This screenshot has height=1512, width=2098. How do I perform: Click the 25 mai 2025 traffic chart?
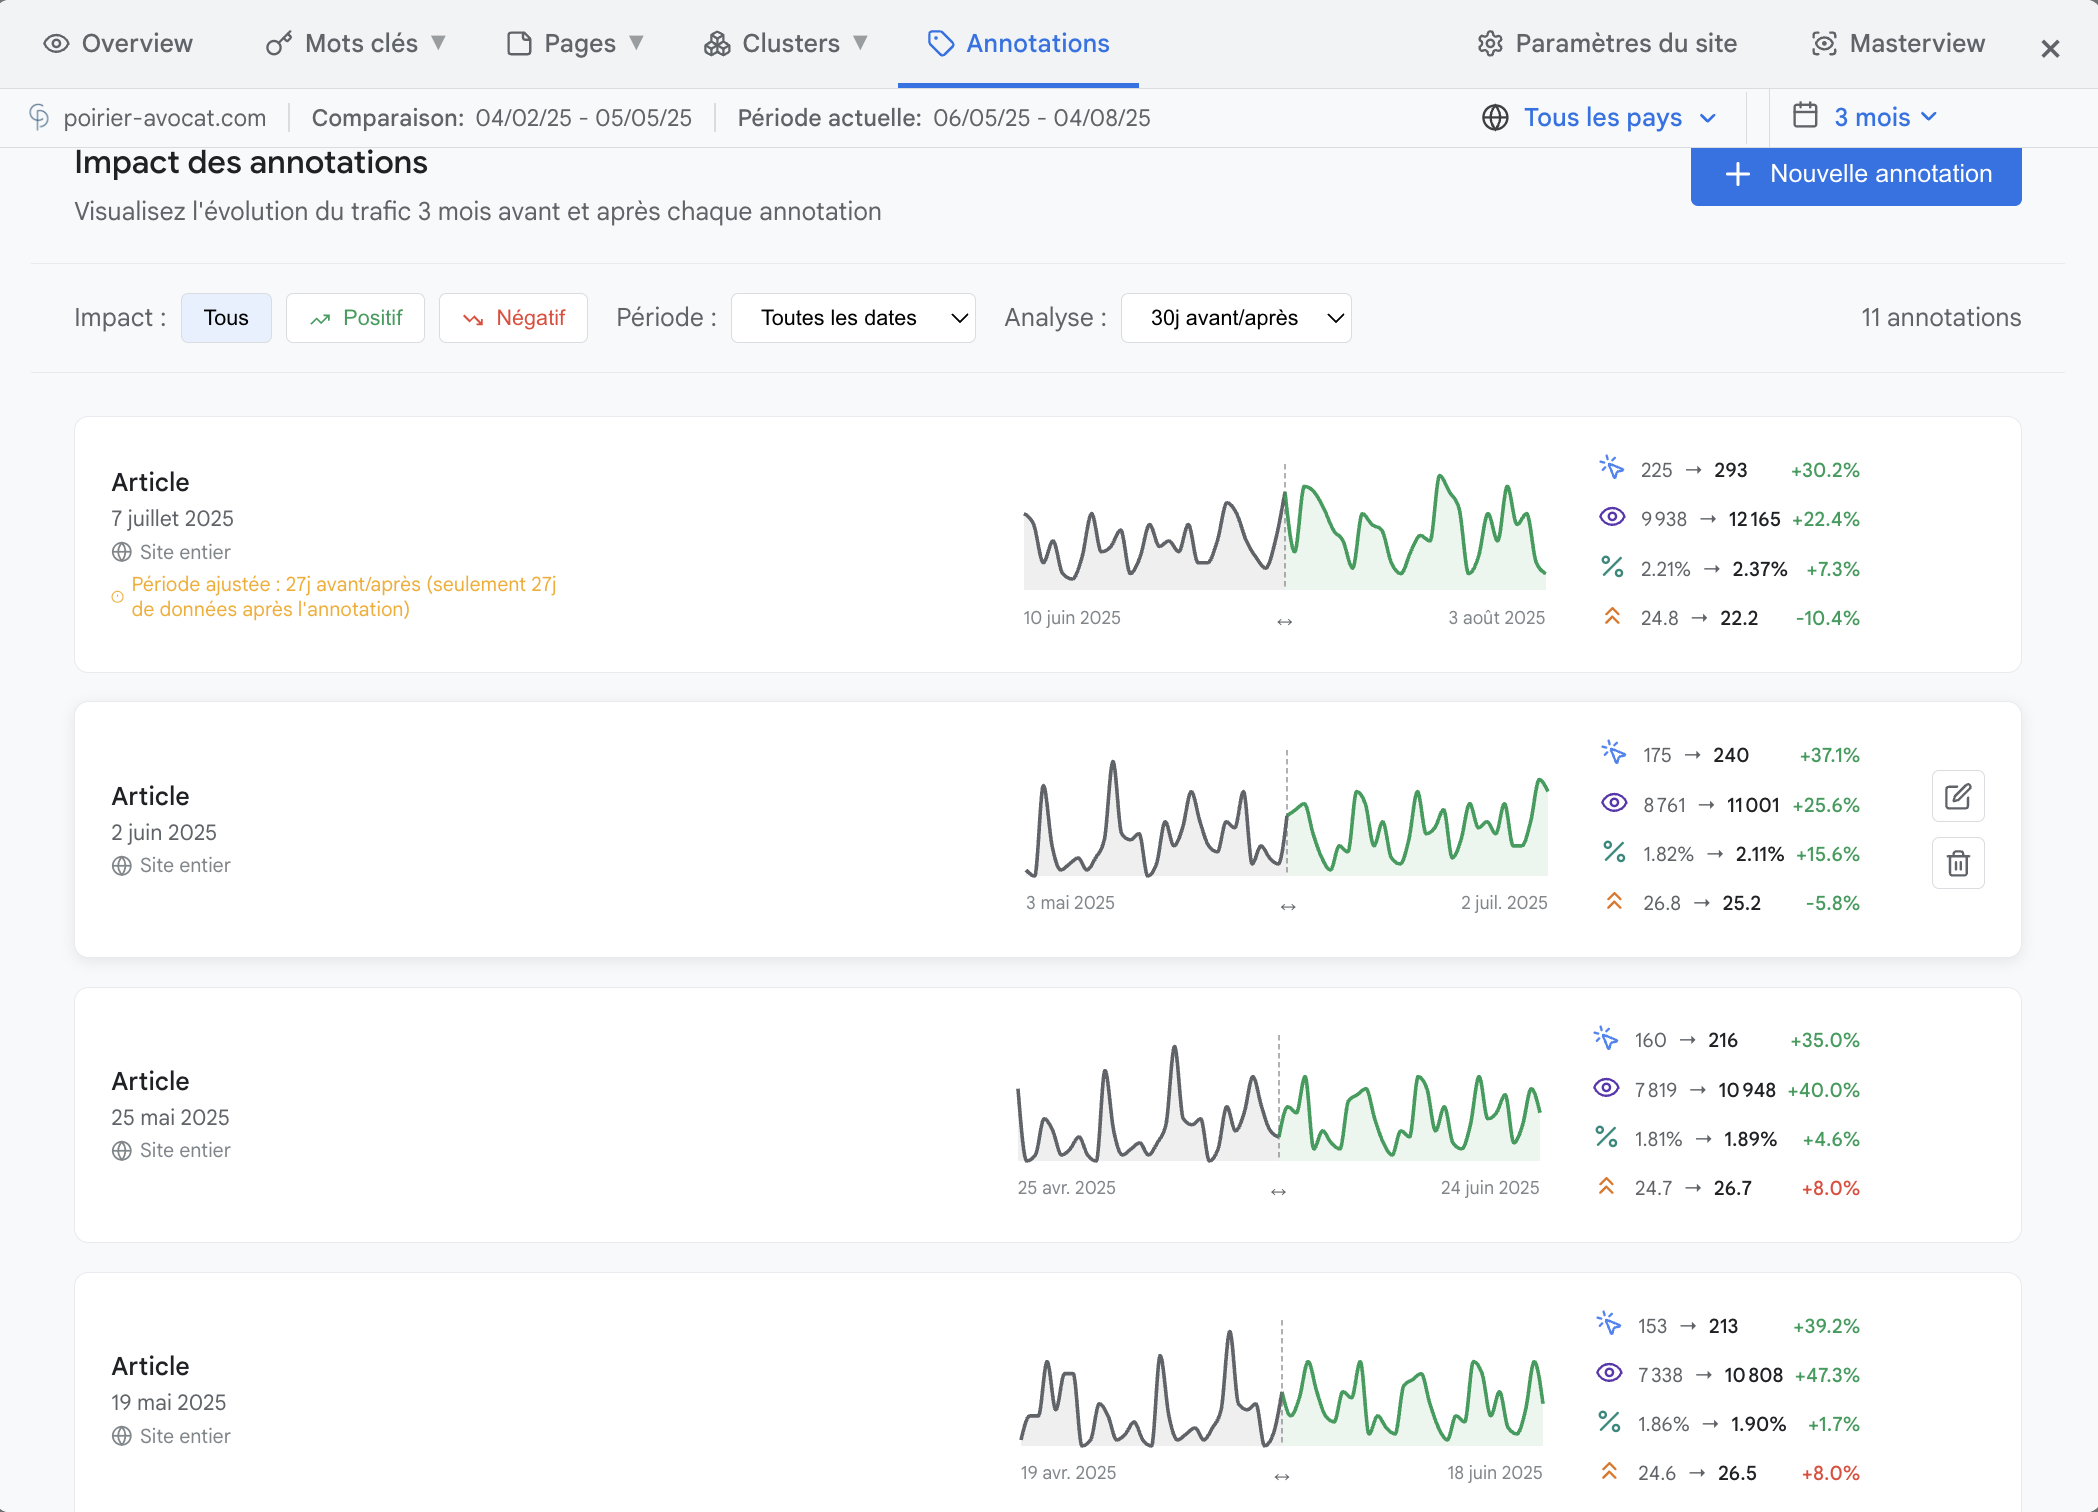(1278, 1098)
